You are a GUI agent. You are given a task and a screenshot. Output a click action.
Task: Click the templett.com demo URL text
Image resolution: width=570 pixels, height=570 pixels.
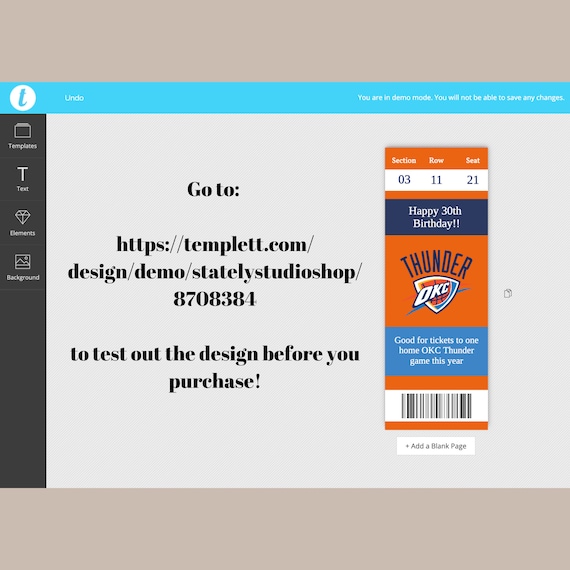[x=215, y=271]
